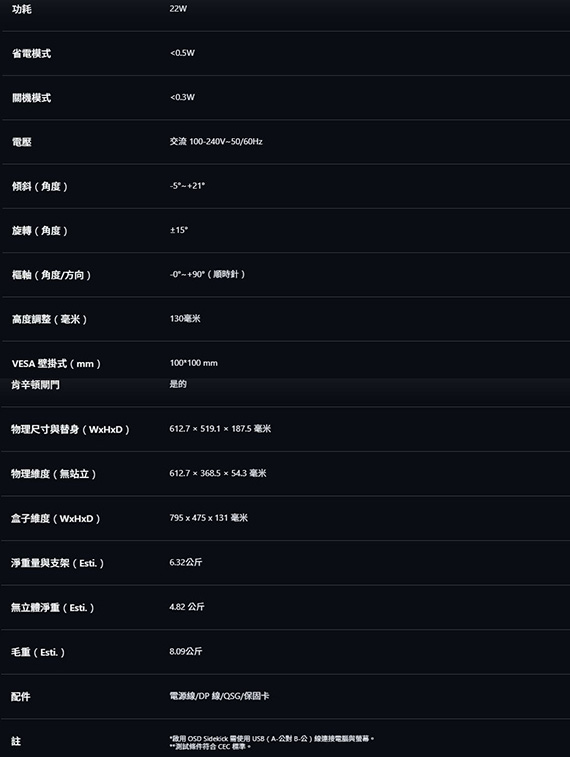570x757 pixels.
Task: Click the 樞軸（角度/方向）label
Action: point(52,275)
